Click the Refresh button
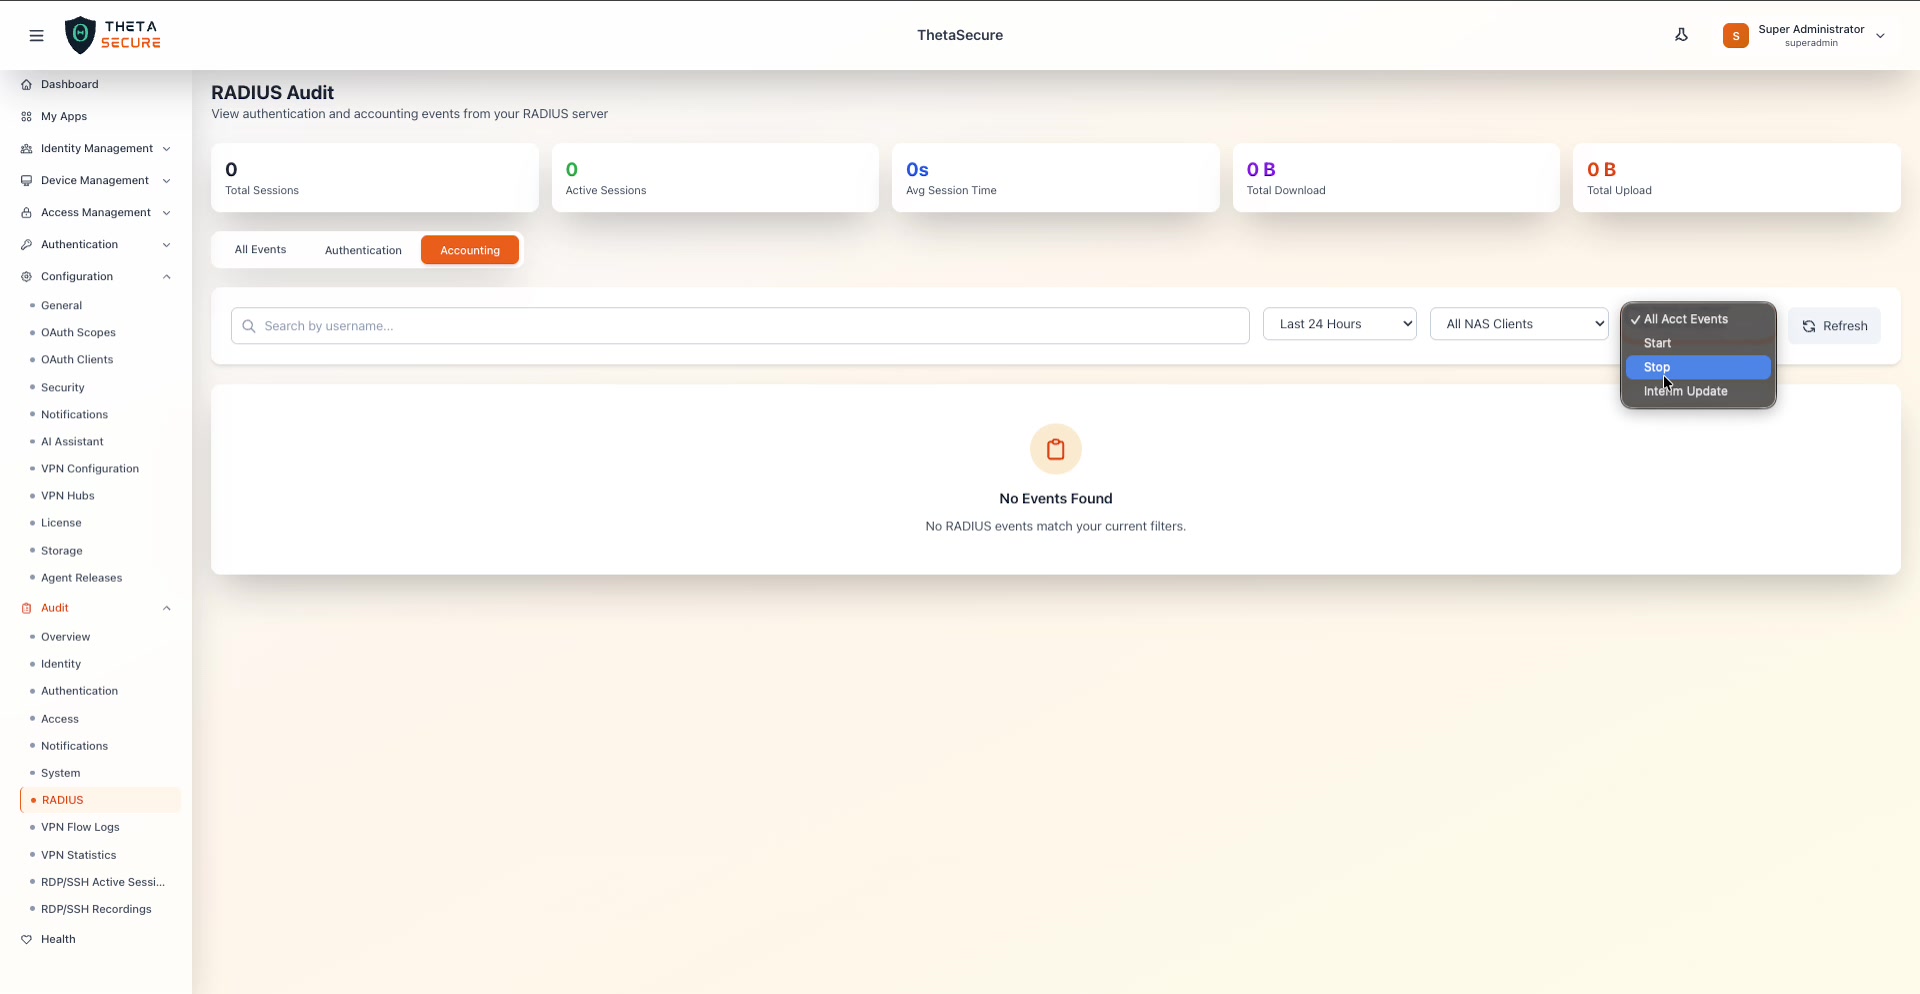 [1835, 325]
